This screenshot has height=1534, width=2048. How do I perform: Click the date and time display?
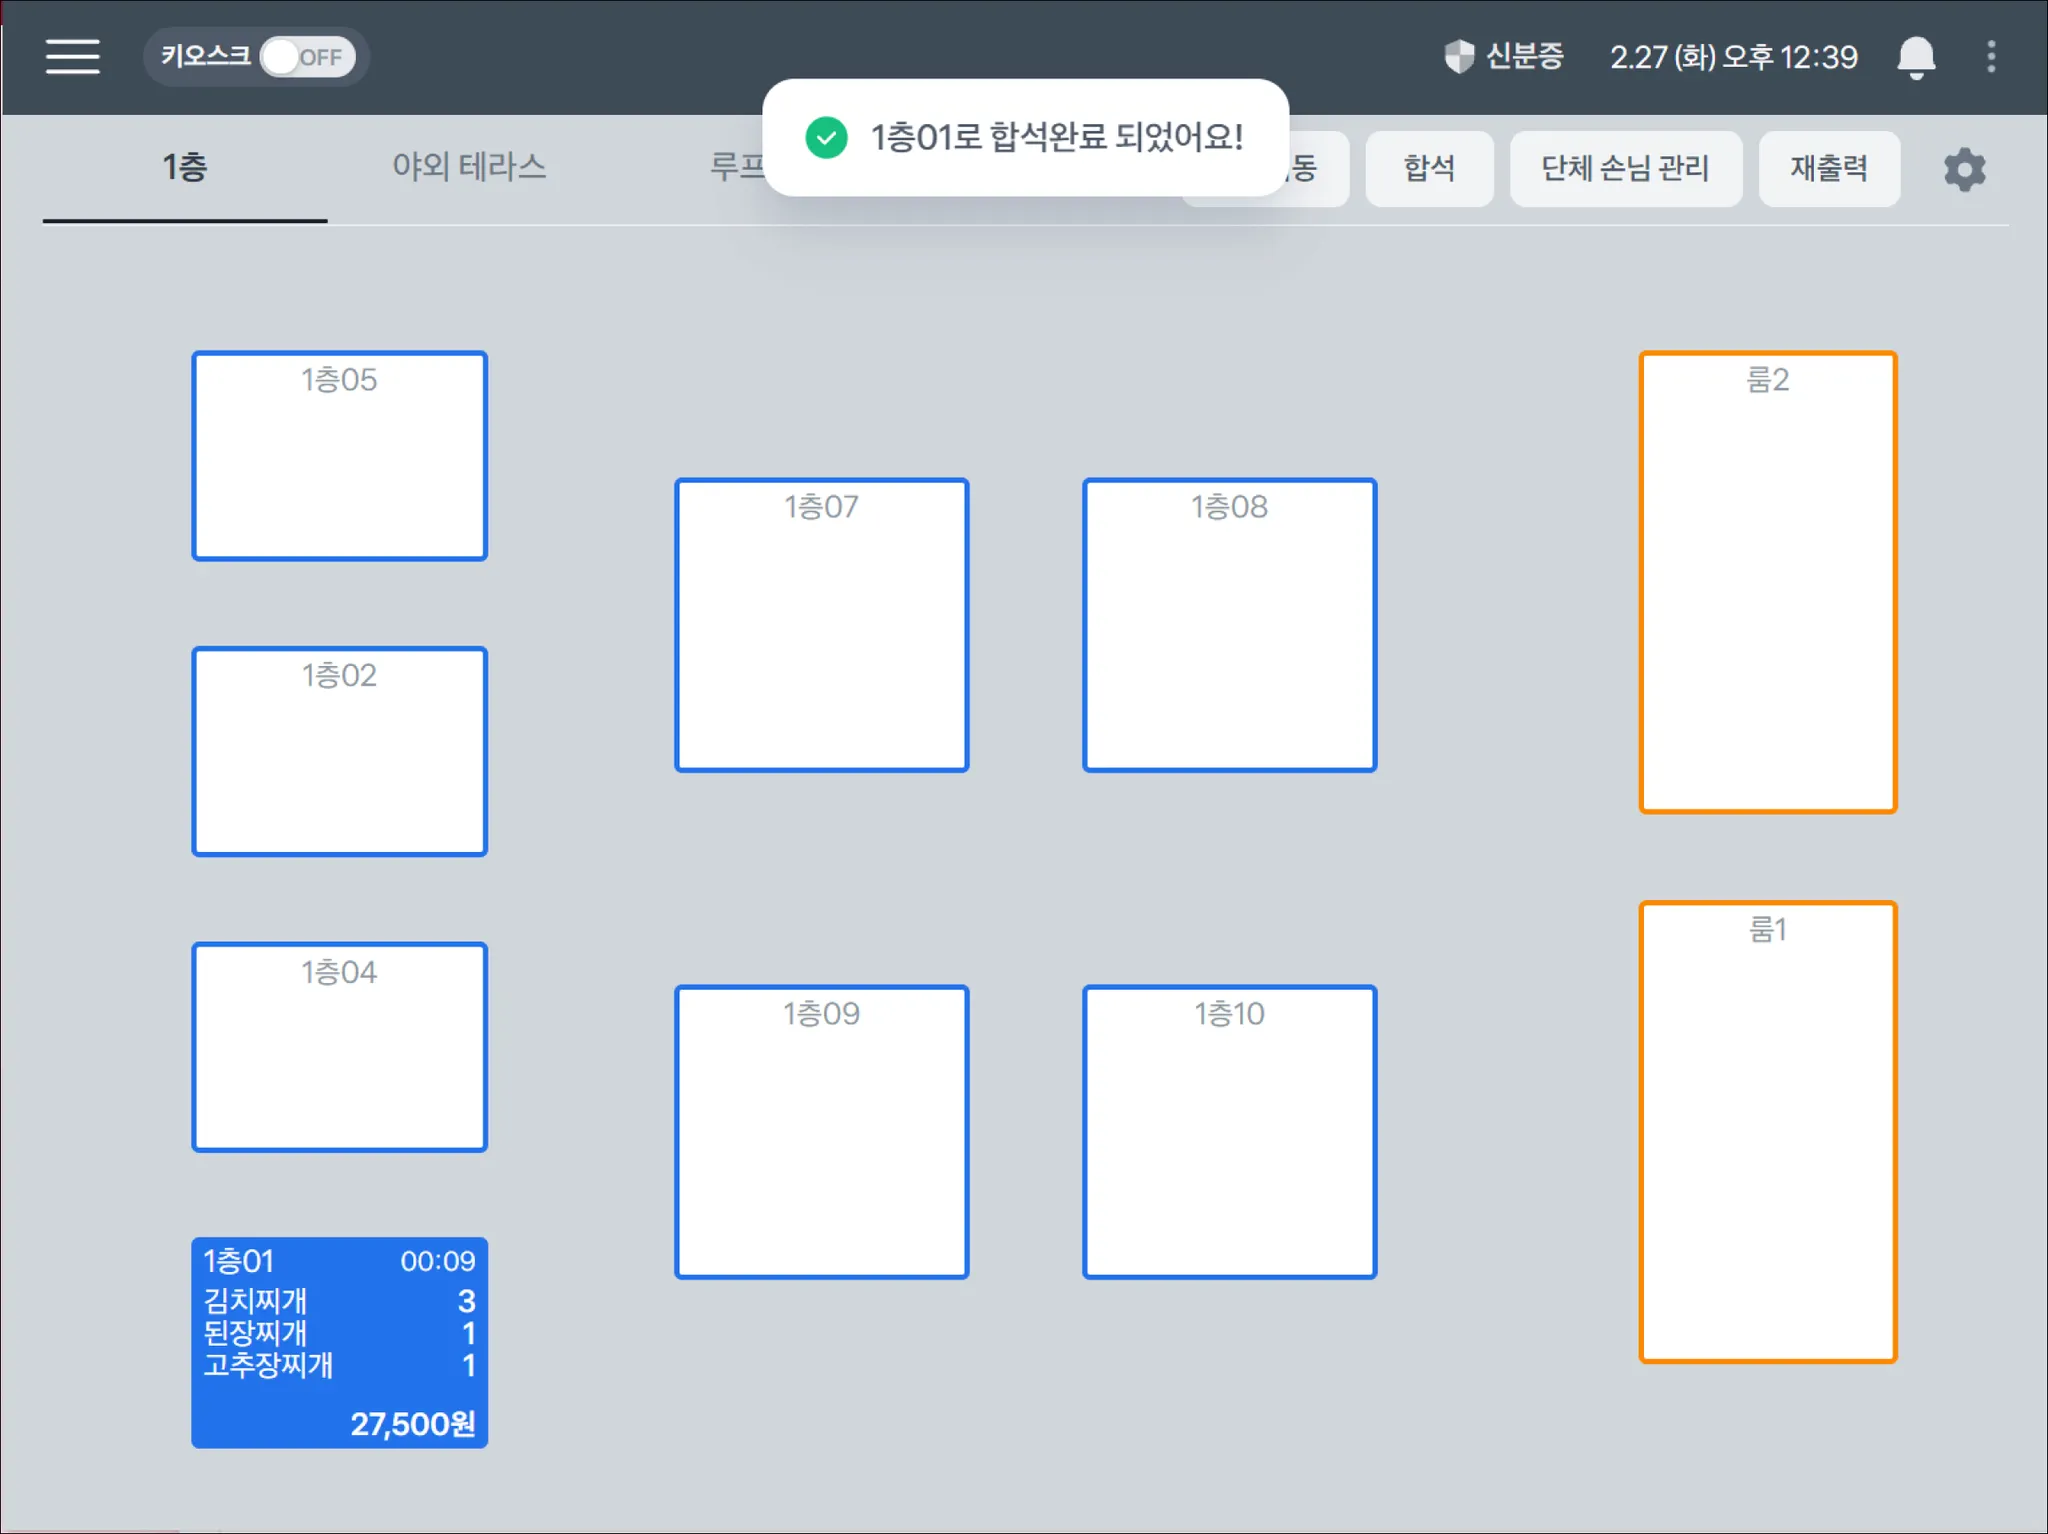click(1732, 57)
